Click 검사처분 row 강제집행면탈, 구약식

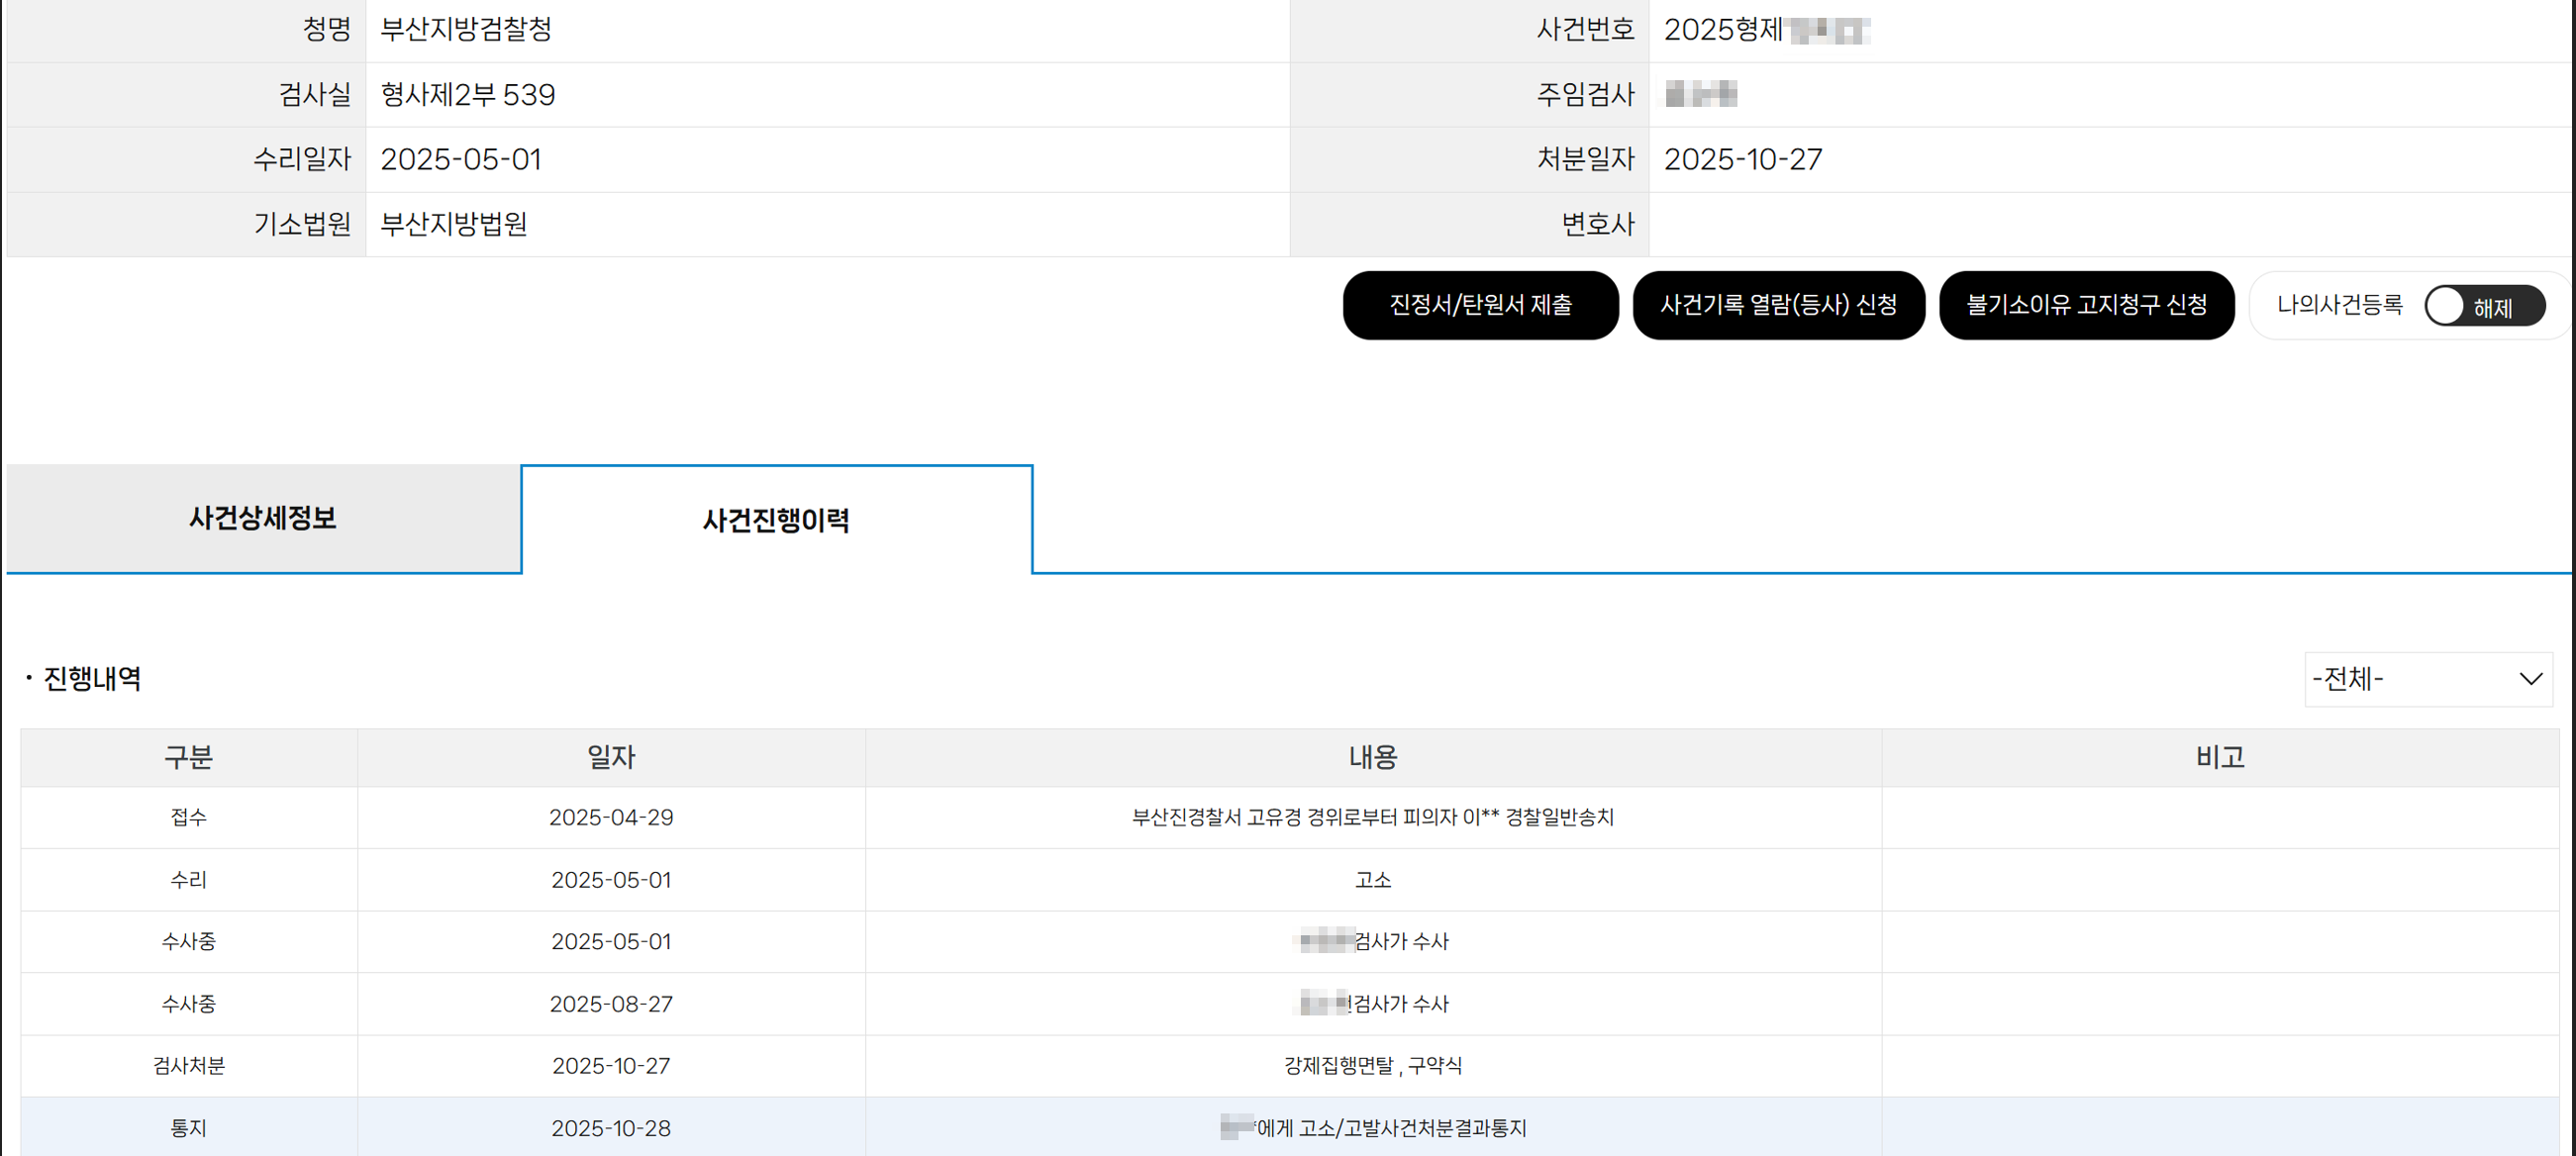coord(1372,1066)
